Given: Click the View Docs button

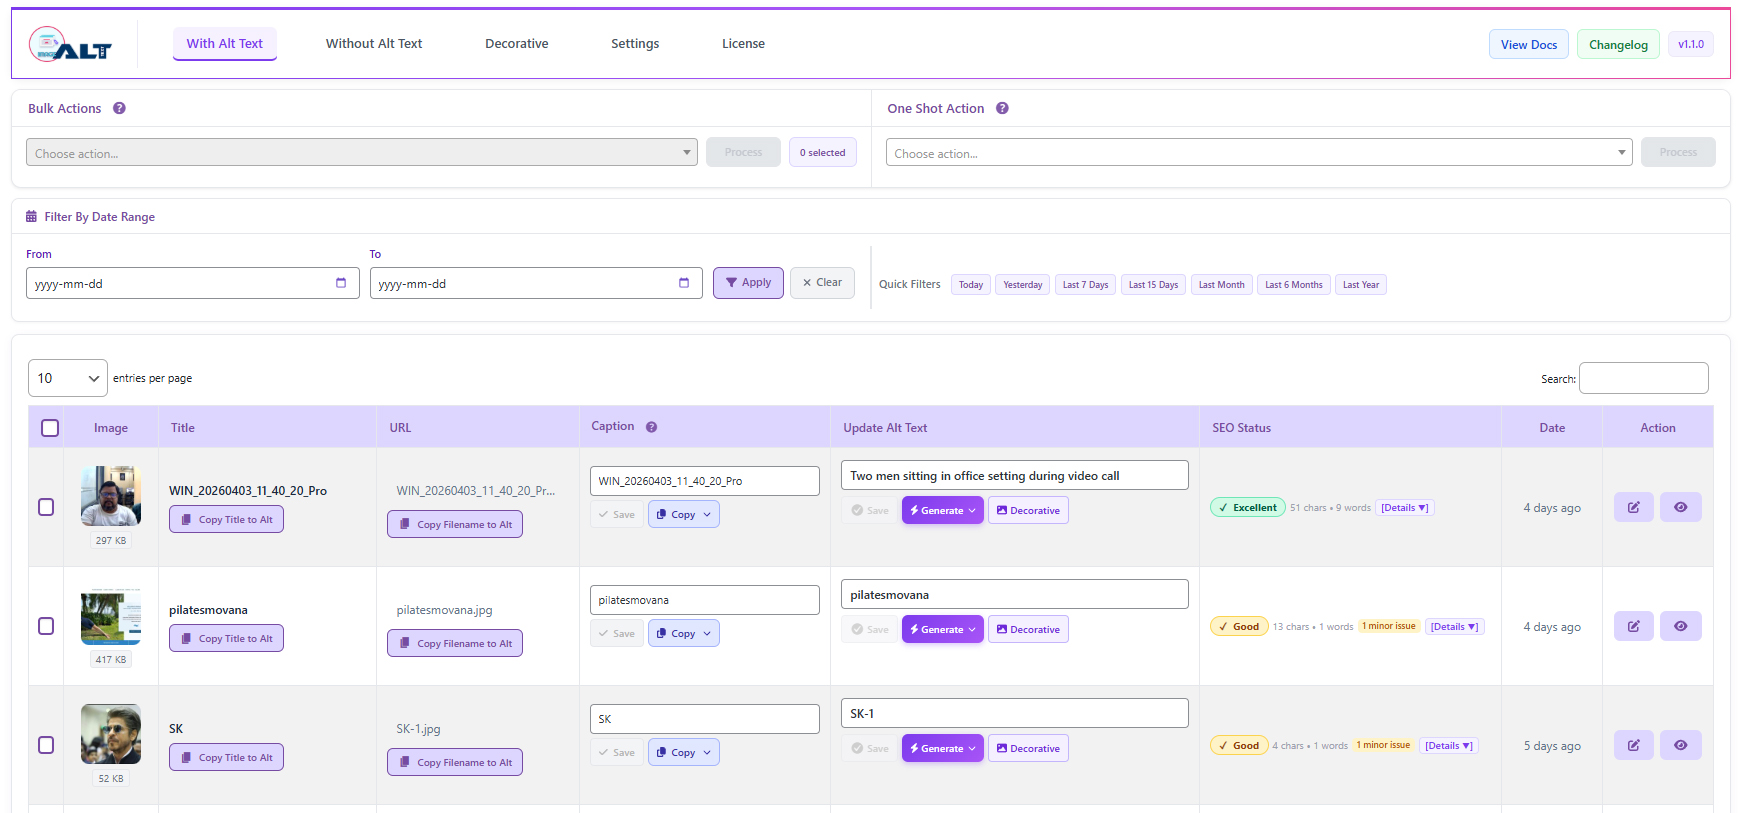Looking at the screenshot, I should [1528, 45].
